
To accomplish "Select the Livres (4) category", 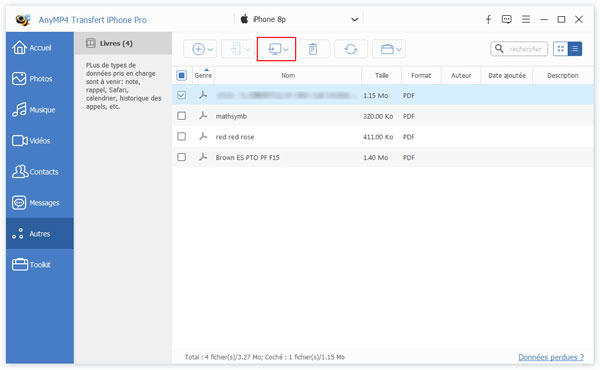I will tap(123, 43).
